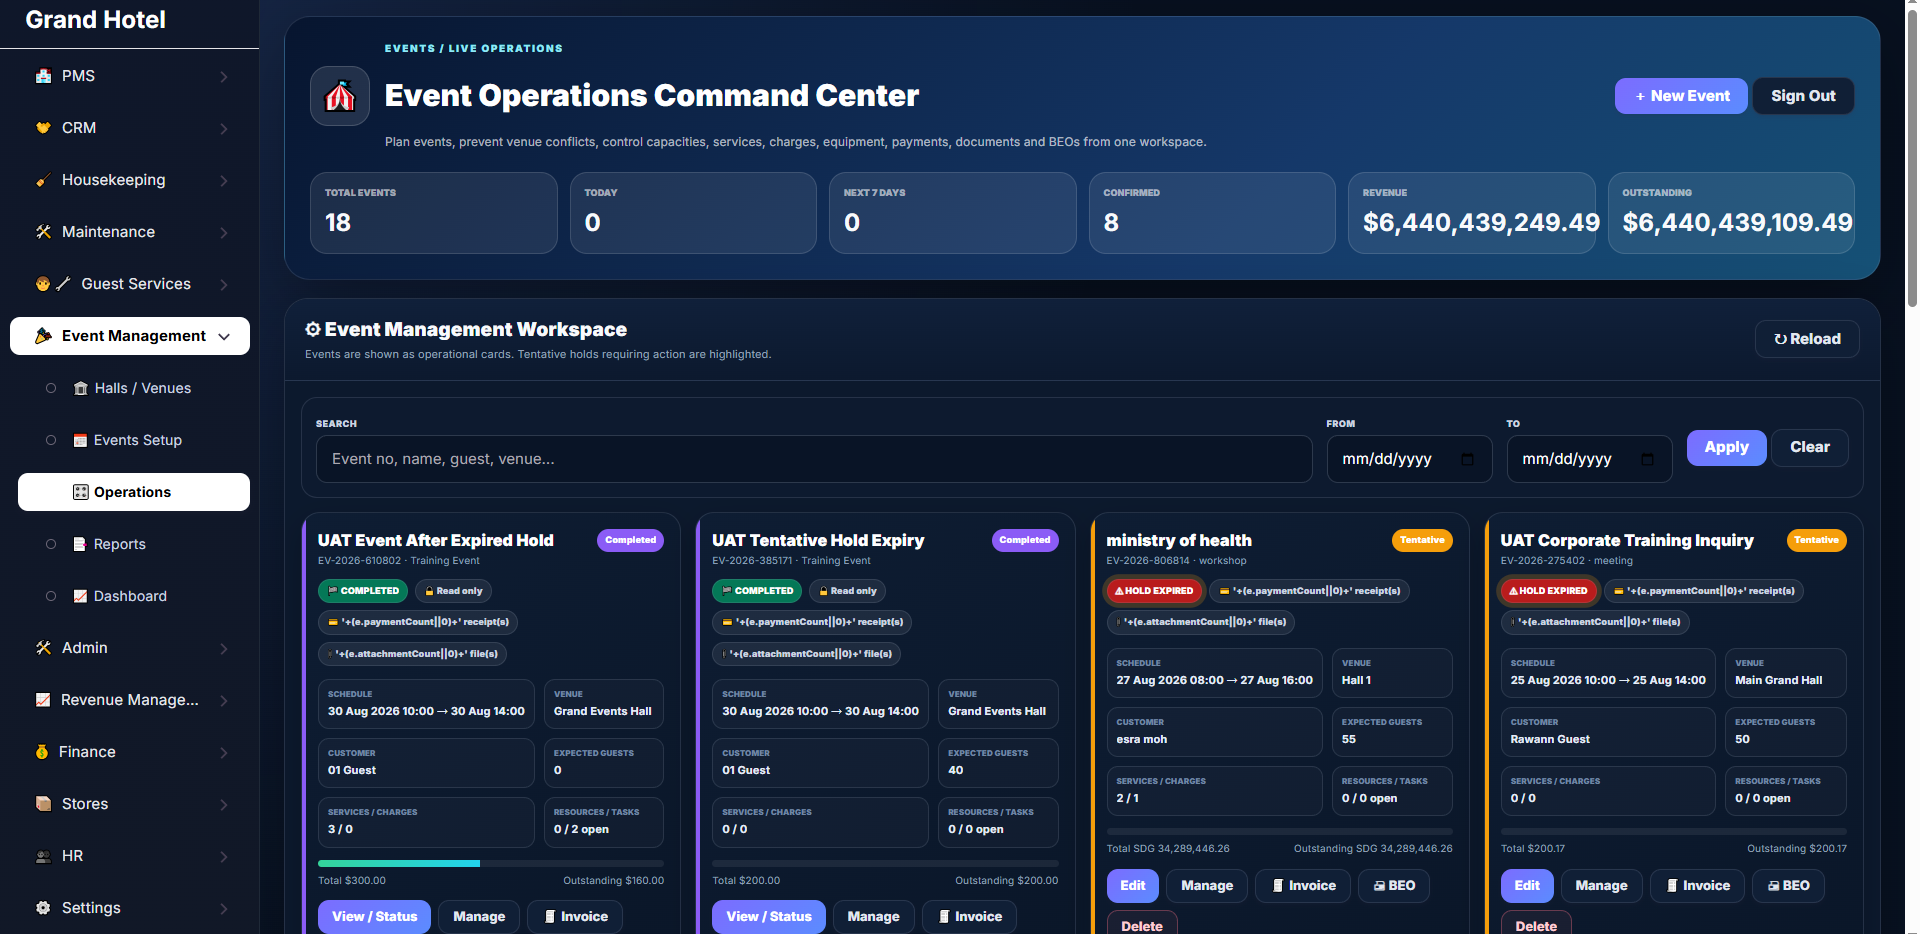Click the Halls / Venues building icon
1920x934 pixels.
coord(81,388)
